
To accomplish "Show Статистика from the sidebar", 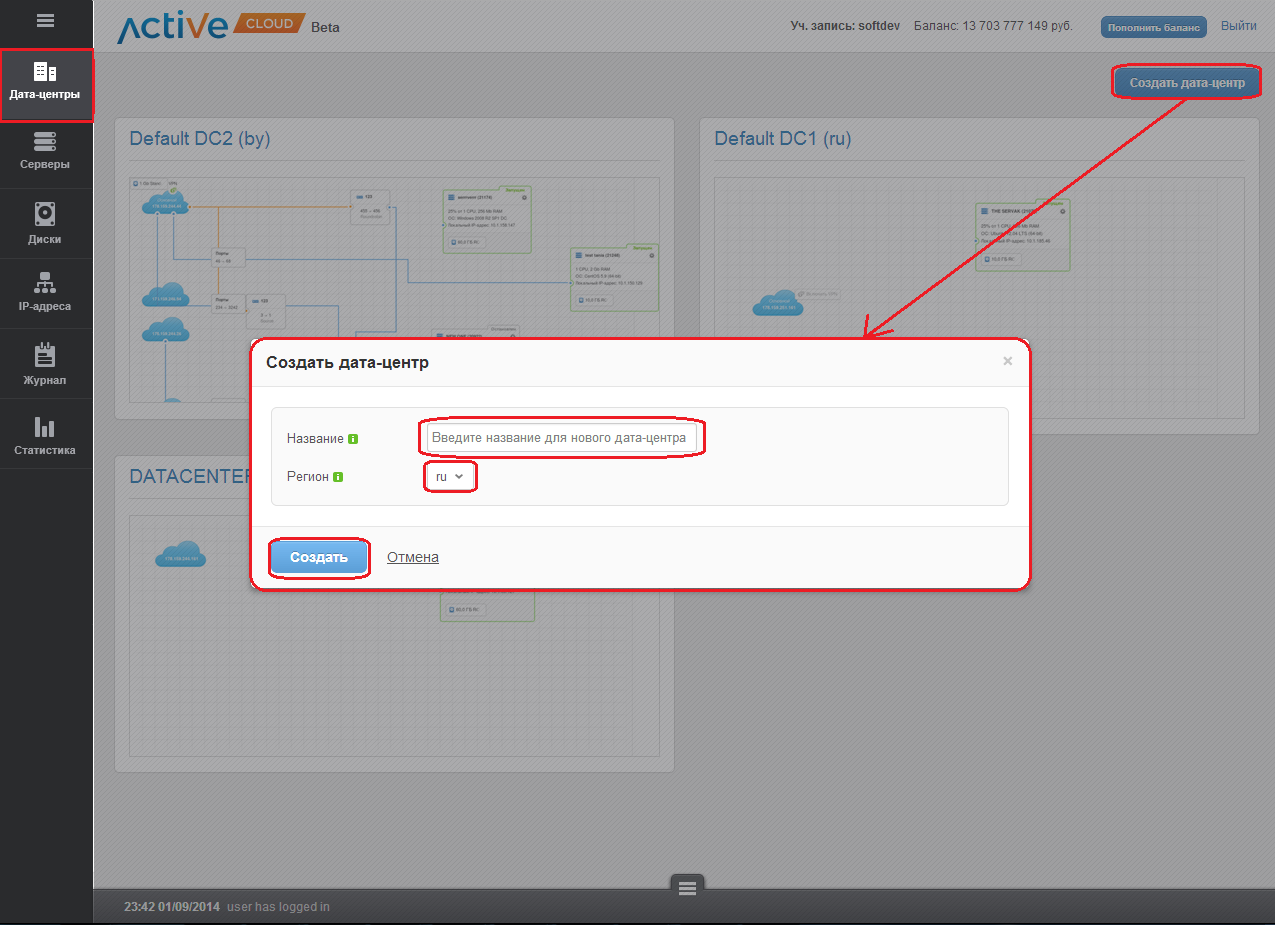I will tap(45, 436).
